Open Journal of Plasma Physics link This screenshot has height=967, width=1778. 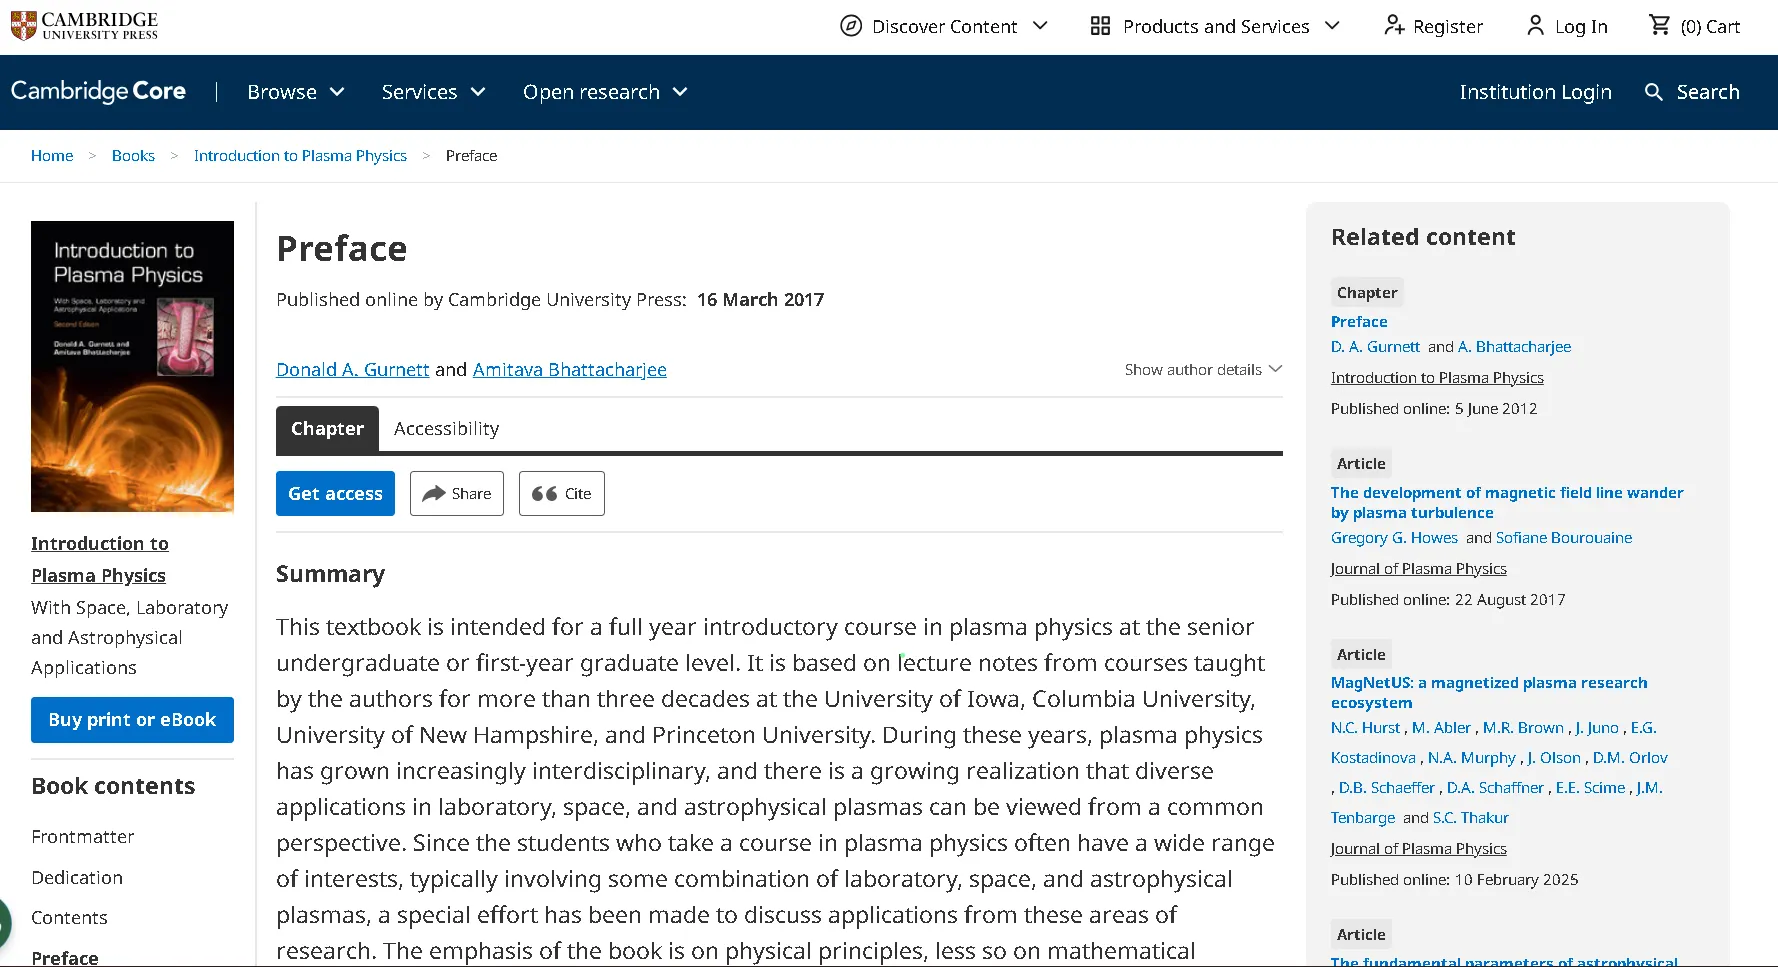[1418, 568]
